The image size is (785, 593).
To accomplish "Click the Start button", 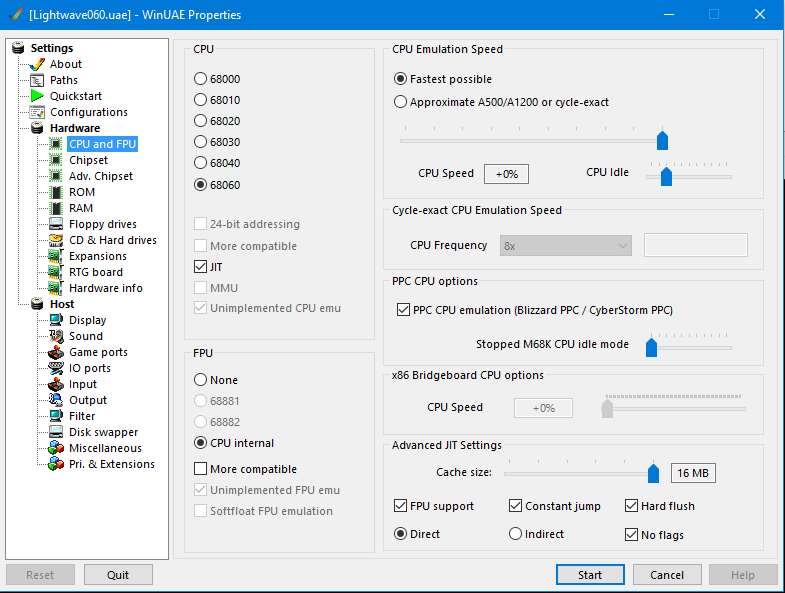I will pyautogui.click(x=590, y=575).
